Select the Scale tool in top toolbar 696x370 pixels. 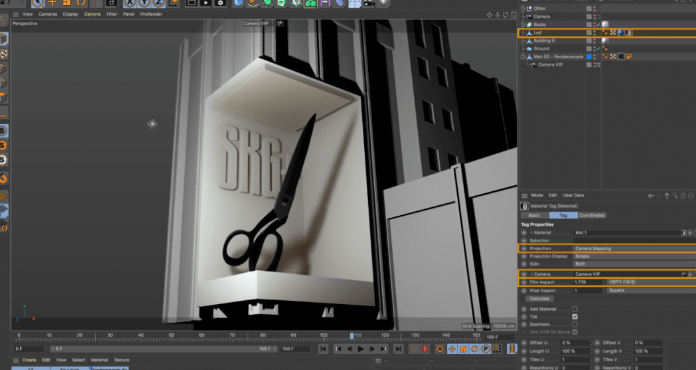67,3
